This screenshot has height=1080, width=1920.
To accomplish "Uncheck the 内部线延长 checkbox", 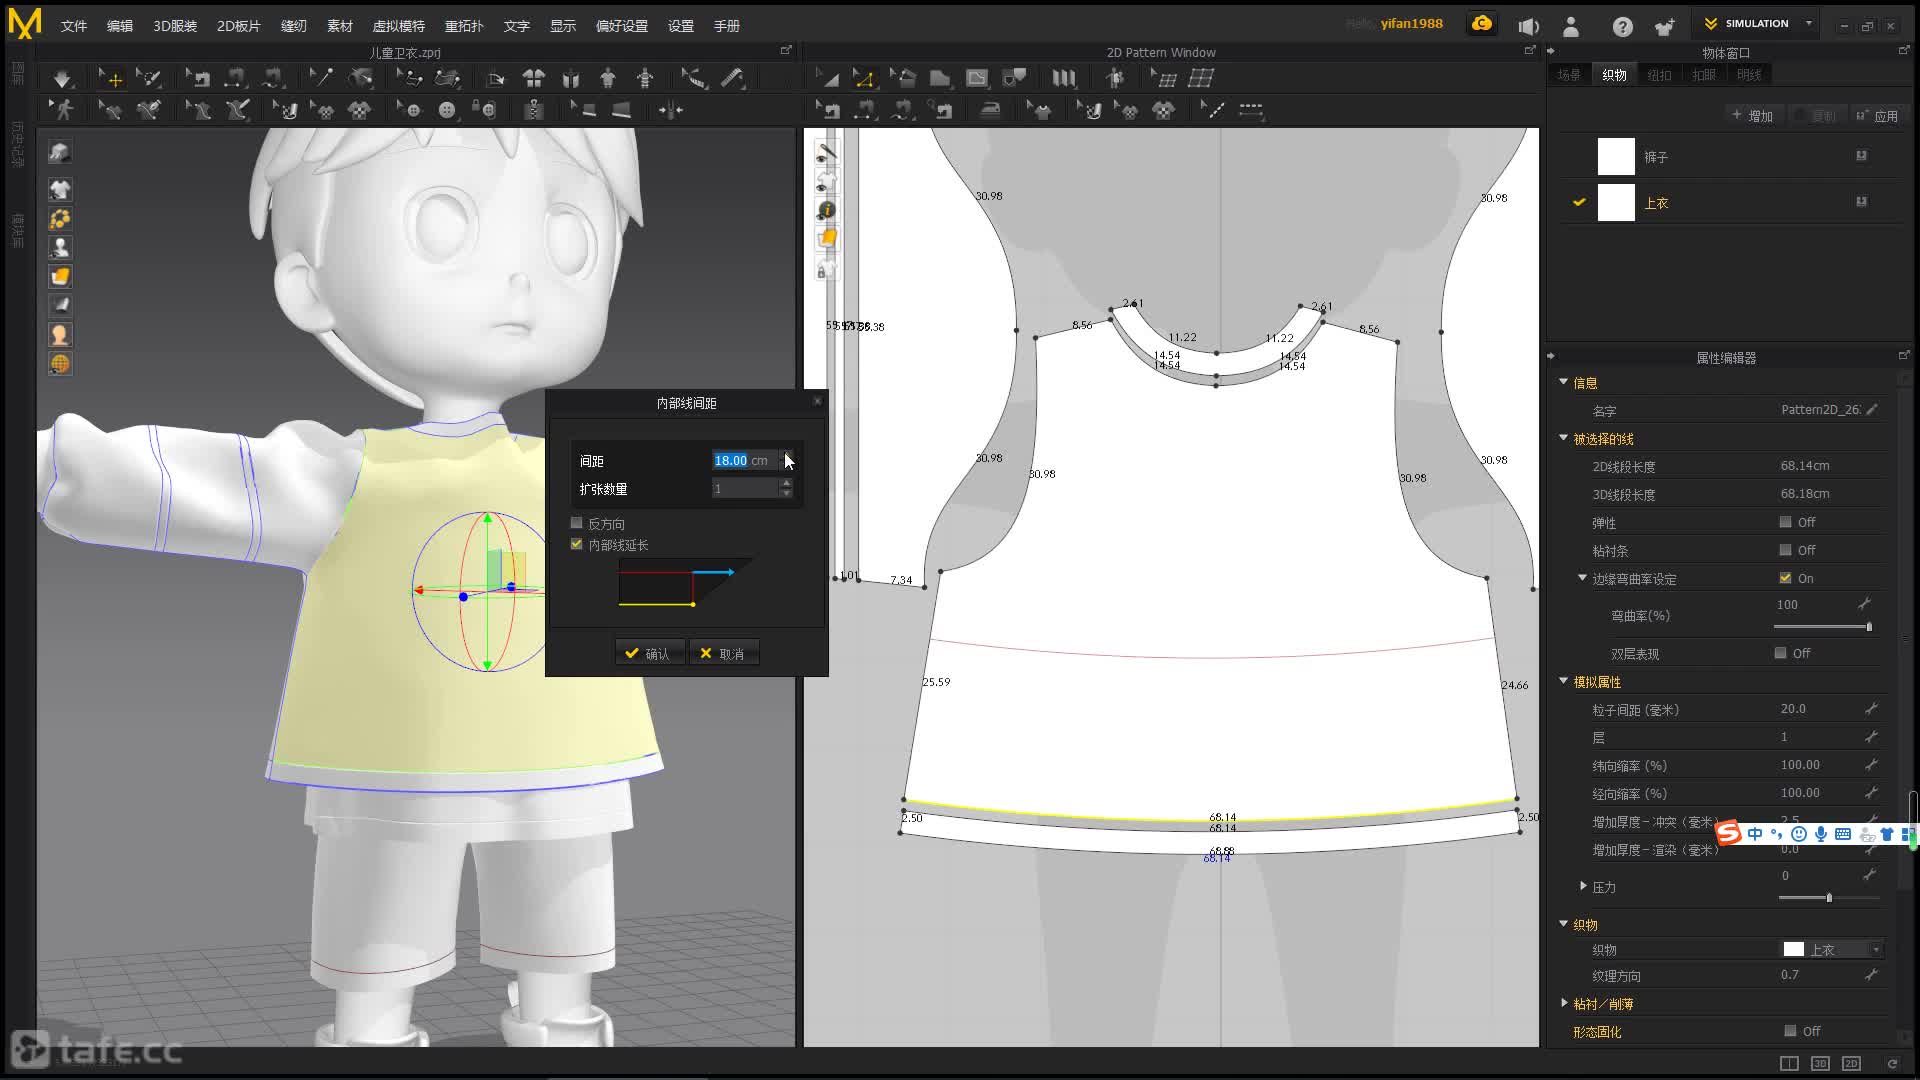I will tap(576, 544).
